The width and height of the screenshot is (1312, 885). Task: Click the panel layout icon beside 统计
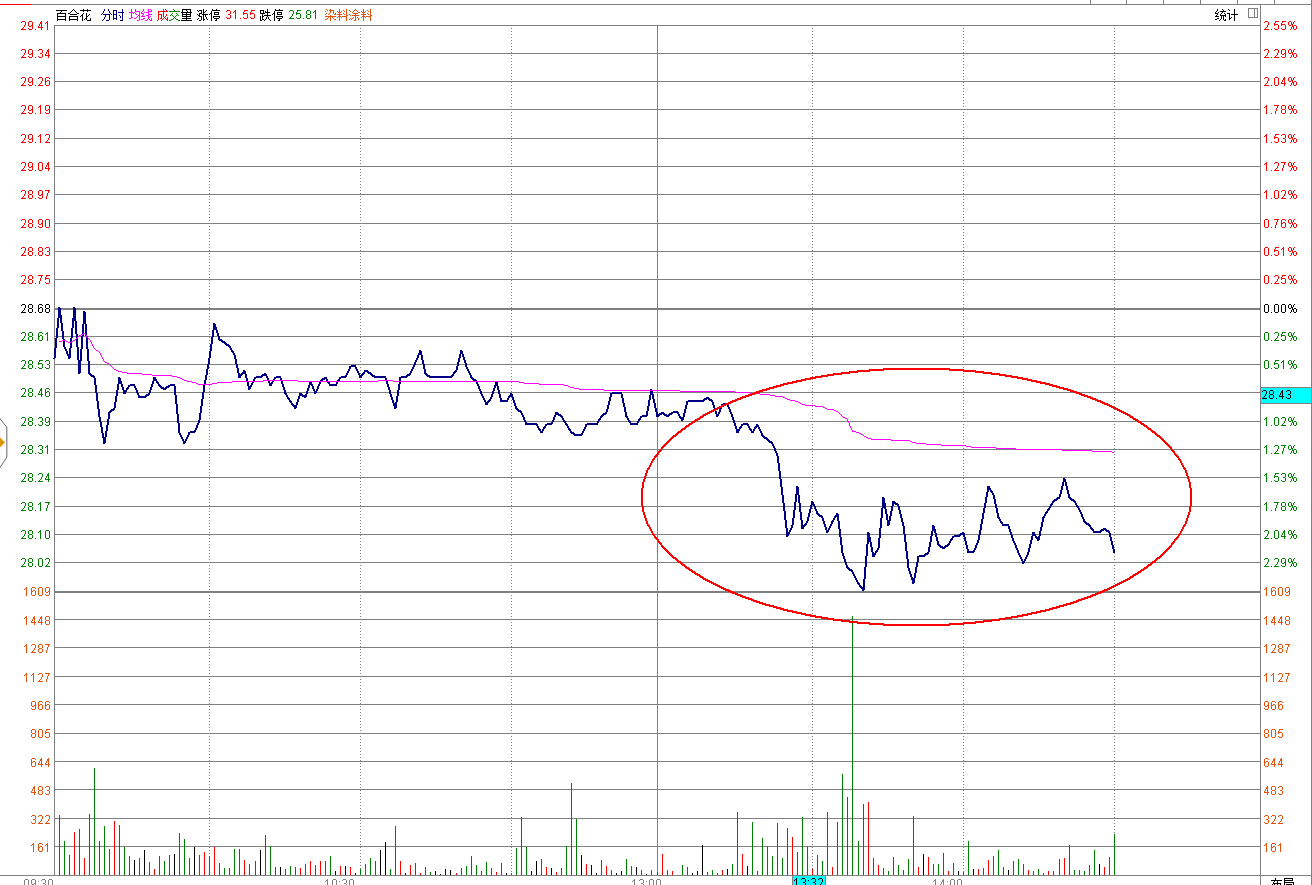(1253, 14)
